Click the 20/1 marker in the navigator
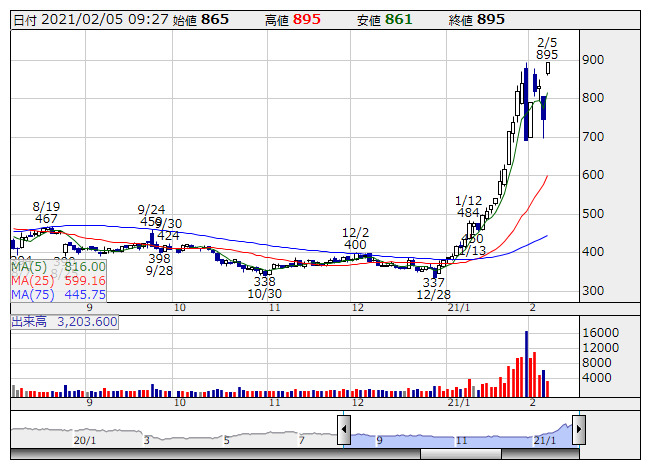This screenshot has width=653, height=470. (85, 440)
